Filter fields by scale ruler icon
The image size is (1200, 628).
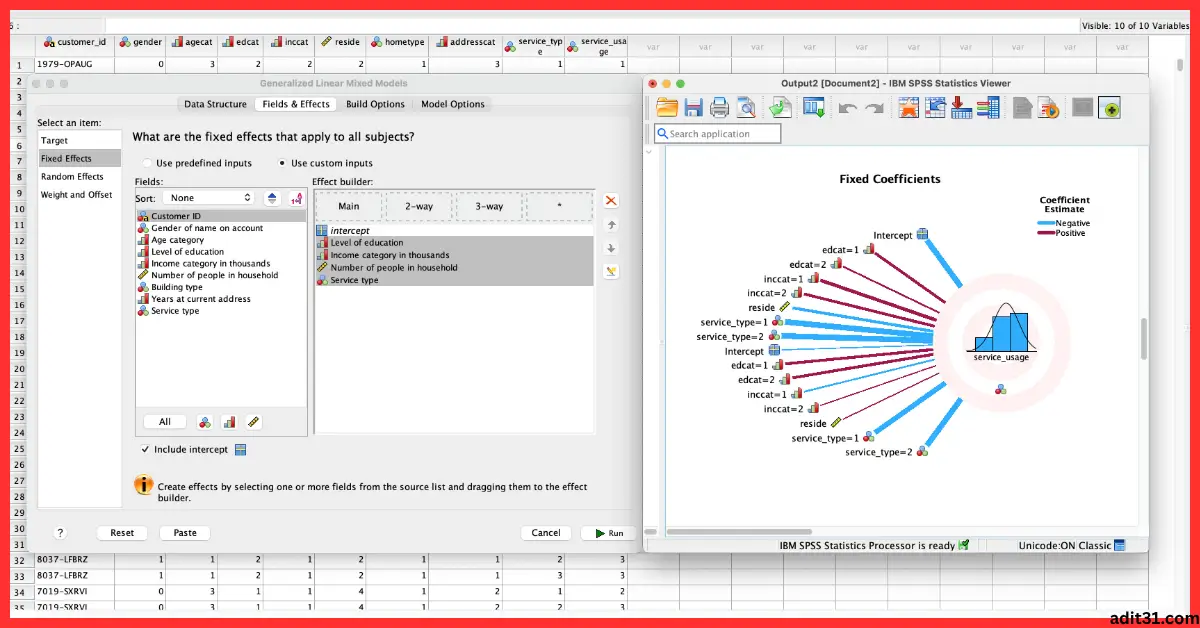click(253, 422)
